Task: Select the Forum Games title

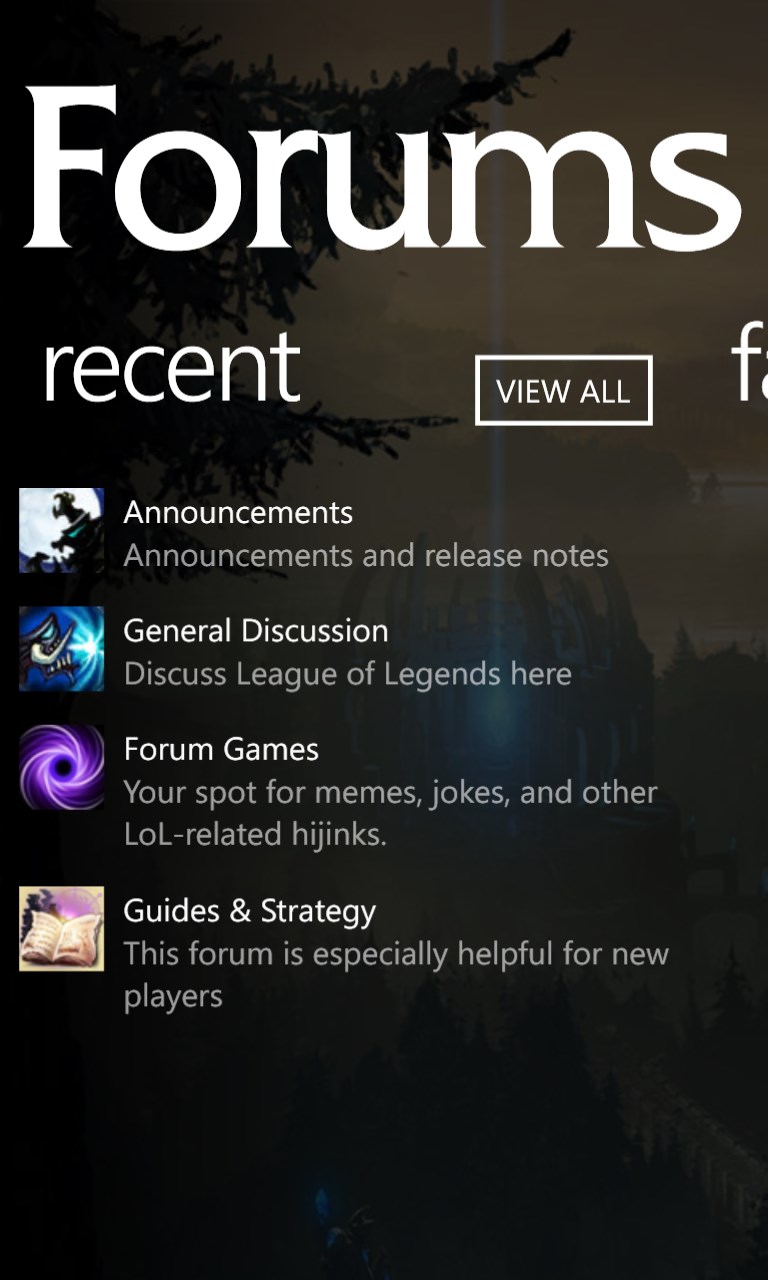Action: point(221,749)
